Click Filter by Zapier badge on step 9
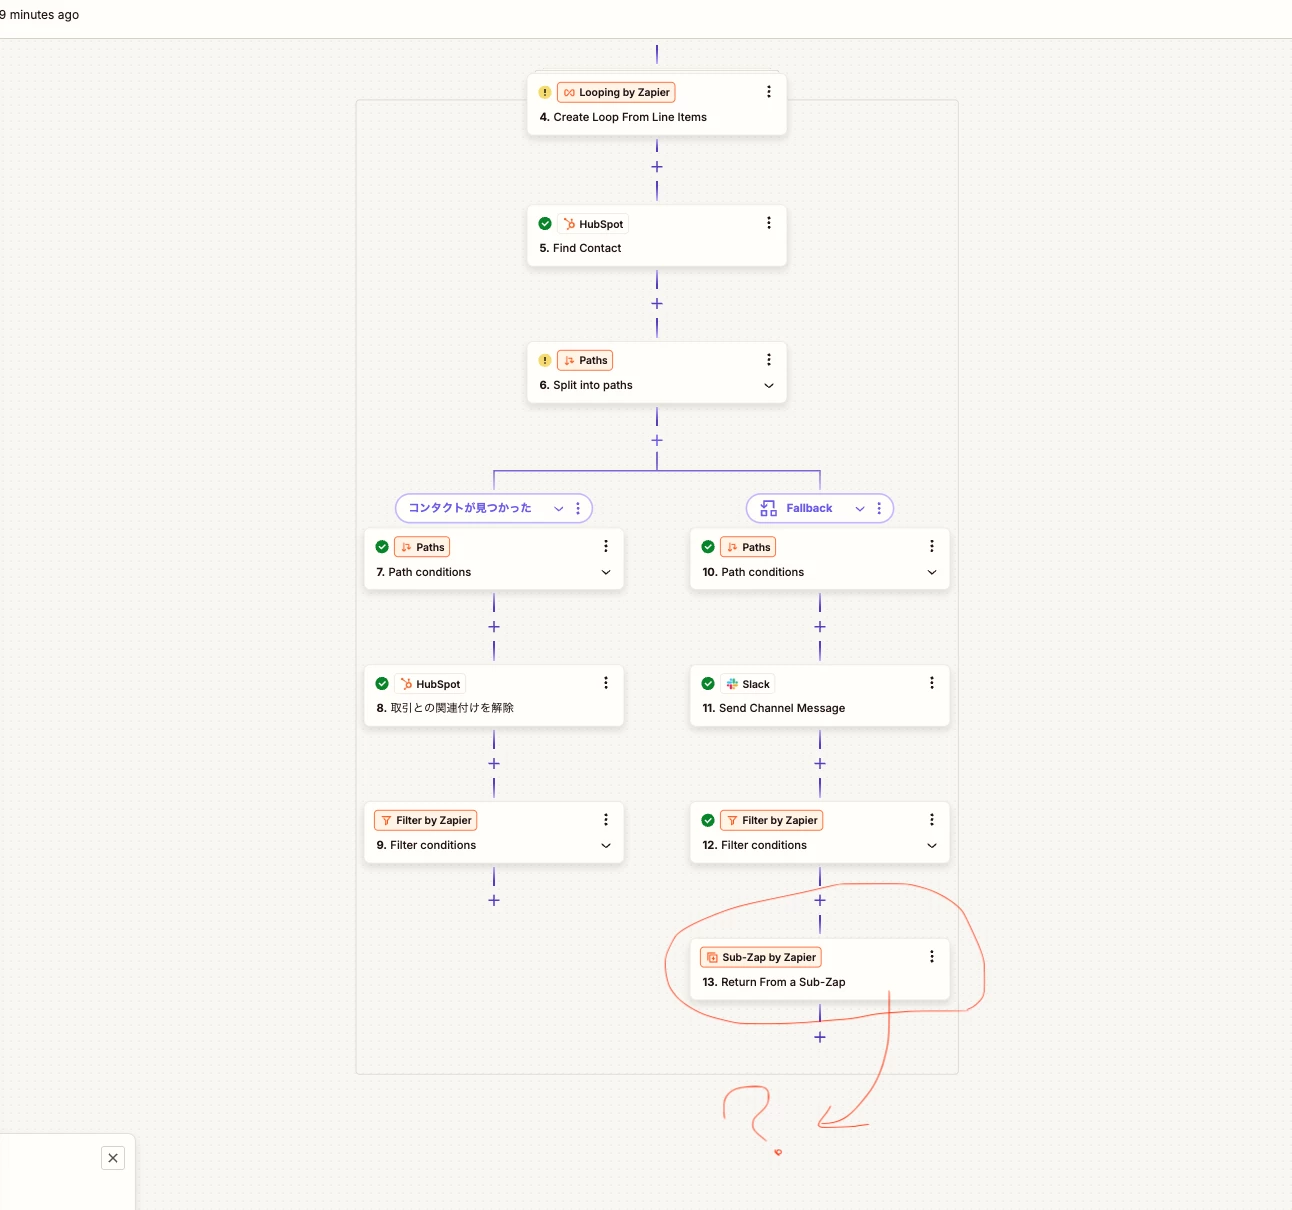 pos(426,820)
